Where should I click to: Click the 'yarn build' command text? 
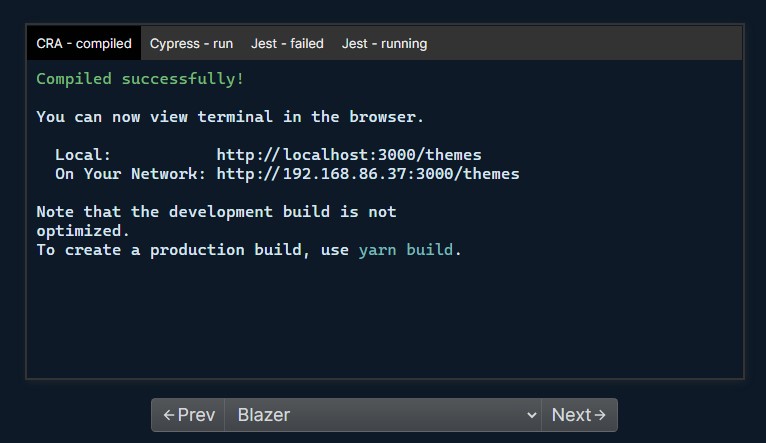point(406,250)
